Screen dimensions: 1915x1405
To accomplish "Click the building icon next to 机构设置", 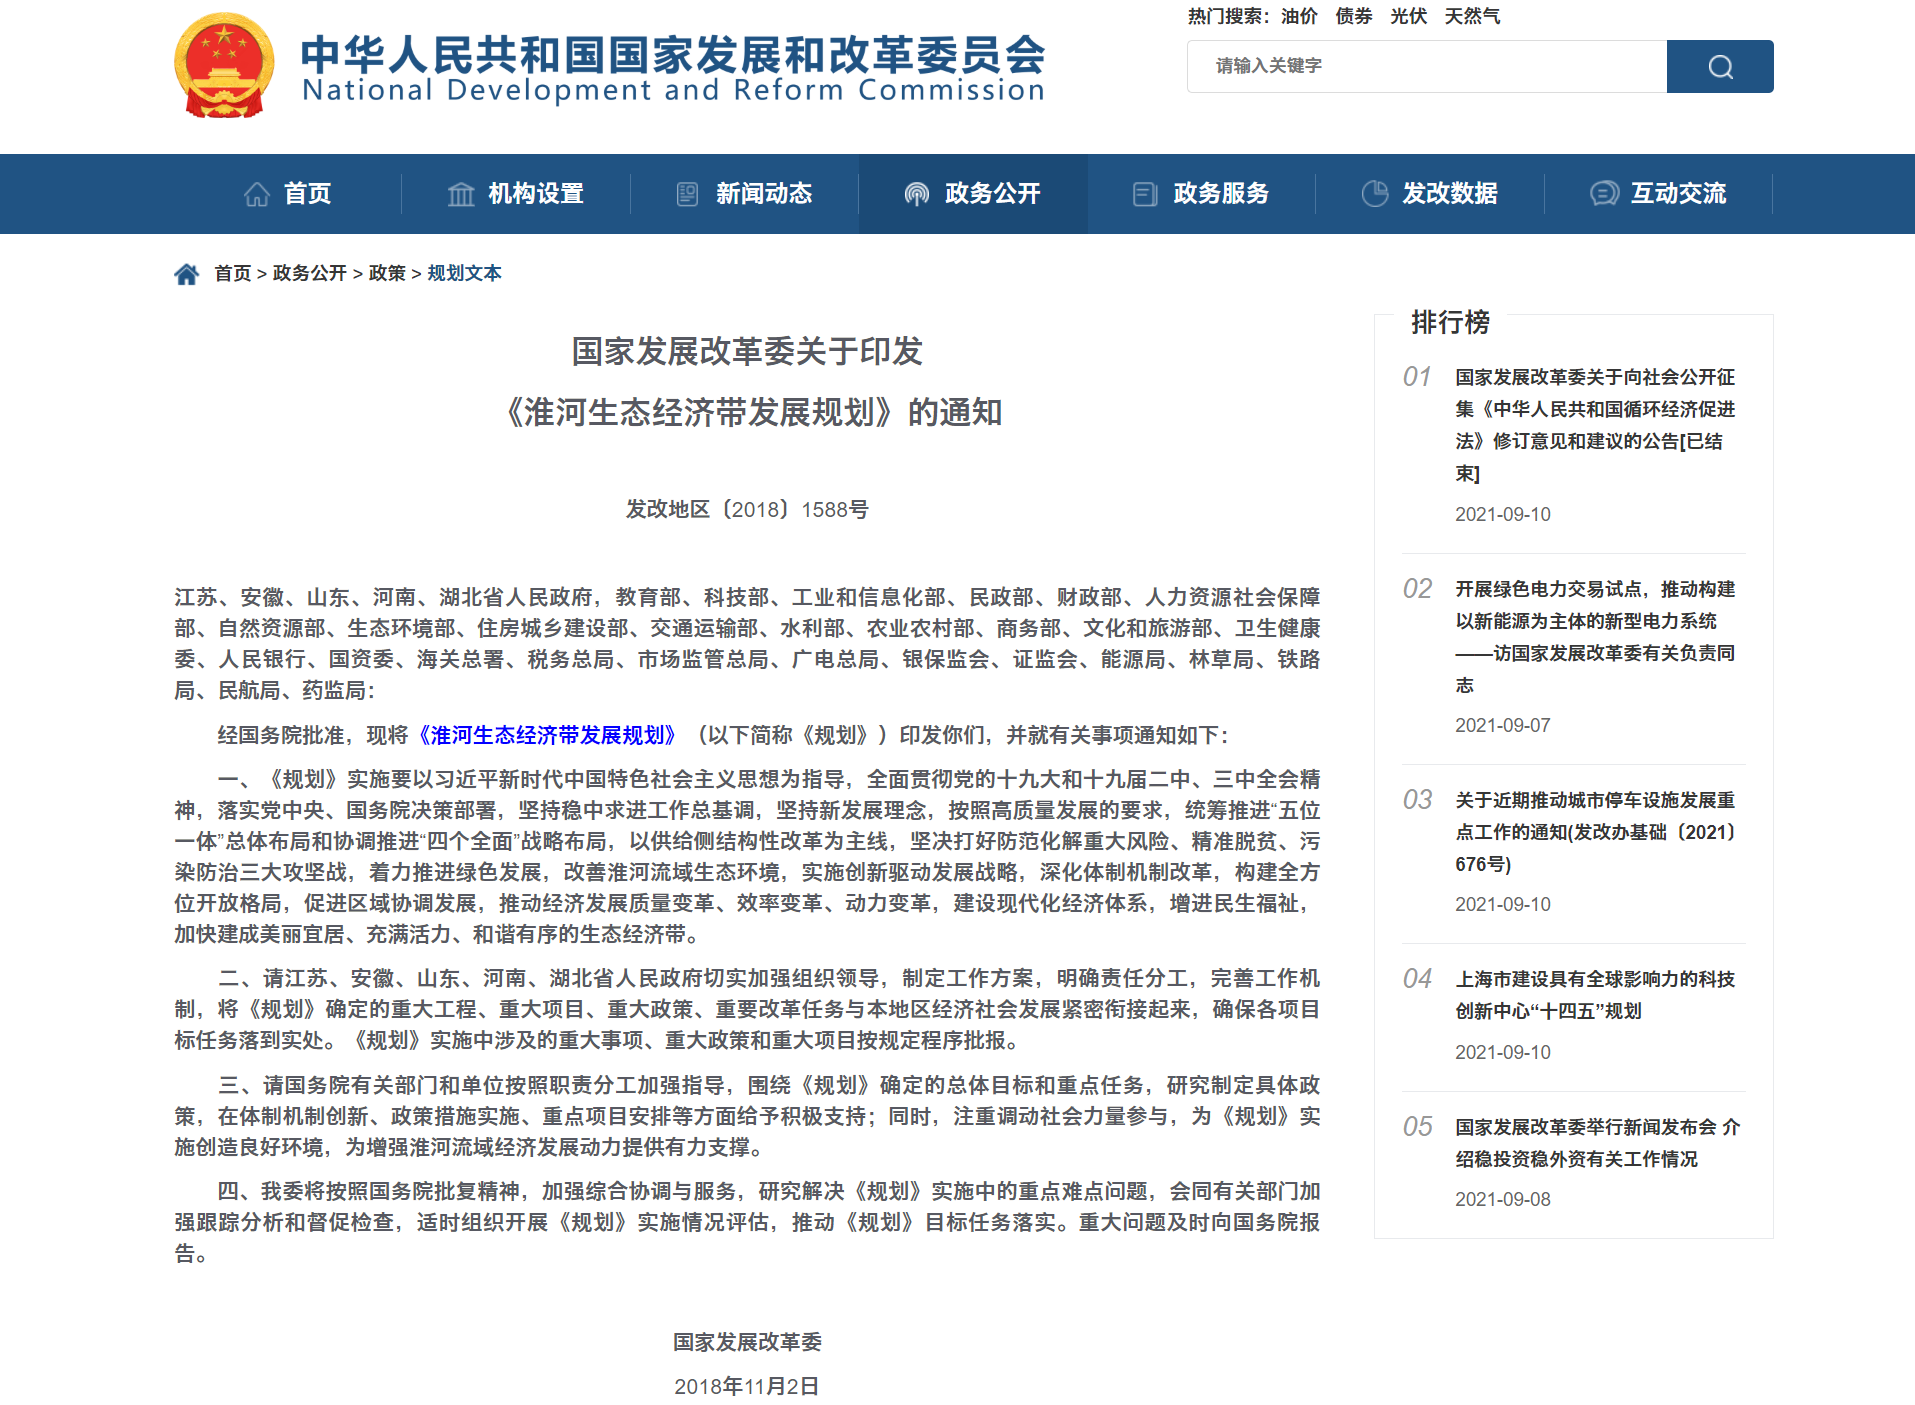I will [x=461, y=194].
